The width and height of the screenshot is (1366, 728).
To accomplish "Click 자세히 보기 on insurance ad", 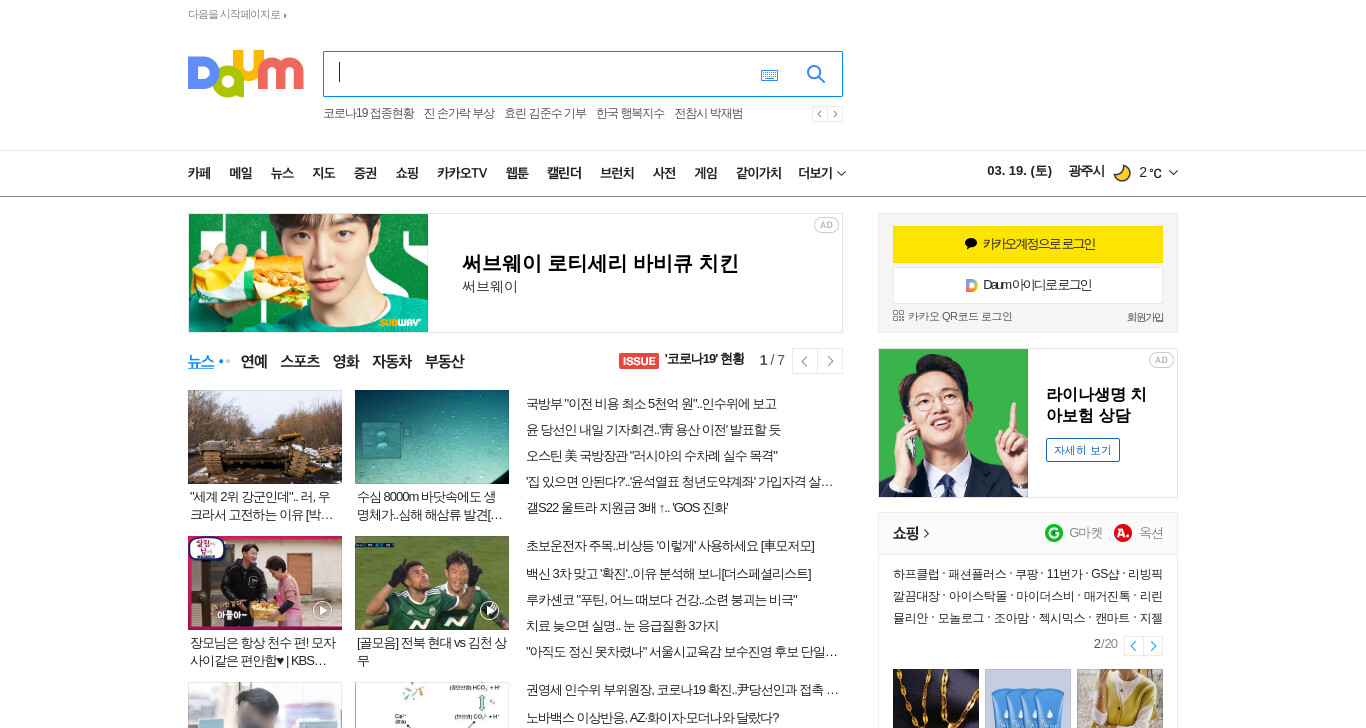I will pos(1083,450).
